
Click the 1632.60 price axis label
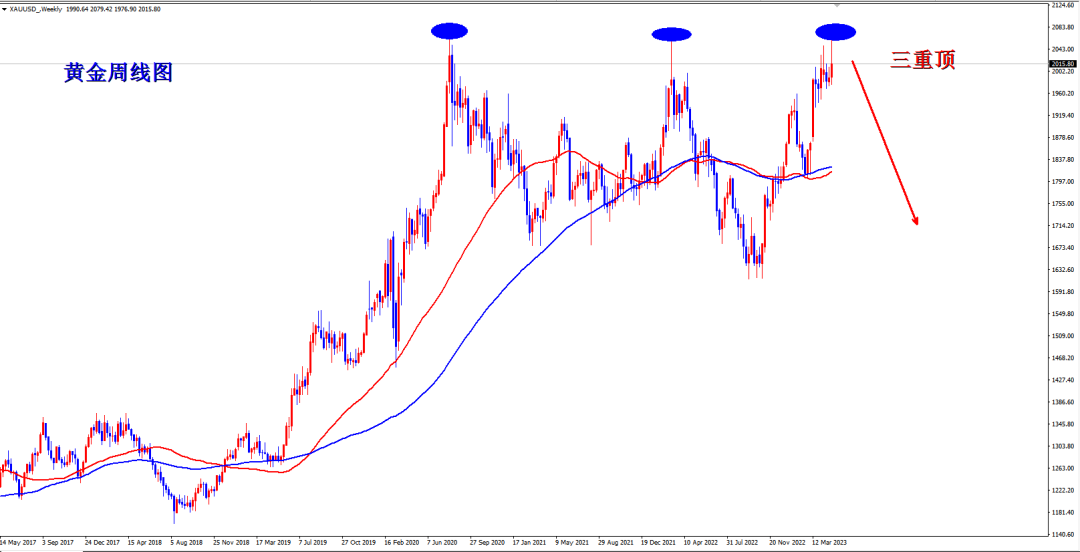pyautogui.click(x=1062, y=270)
